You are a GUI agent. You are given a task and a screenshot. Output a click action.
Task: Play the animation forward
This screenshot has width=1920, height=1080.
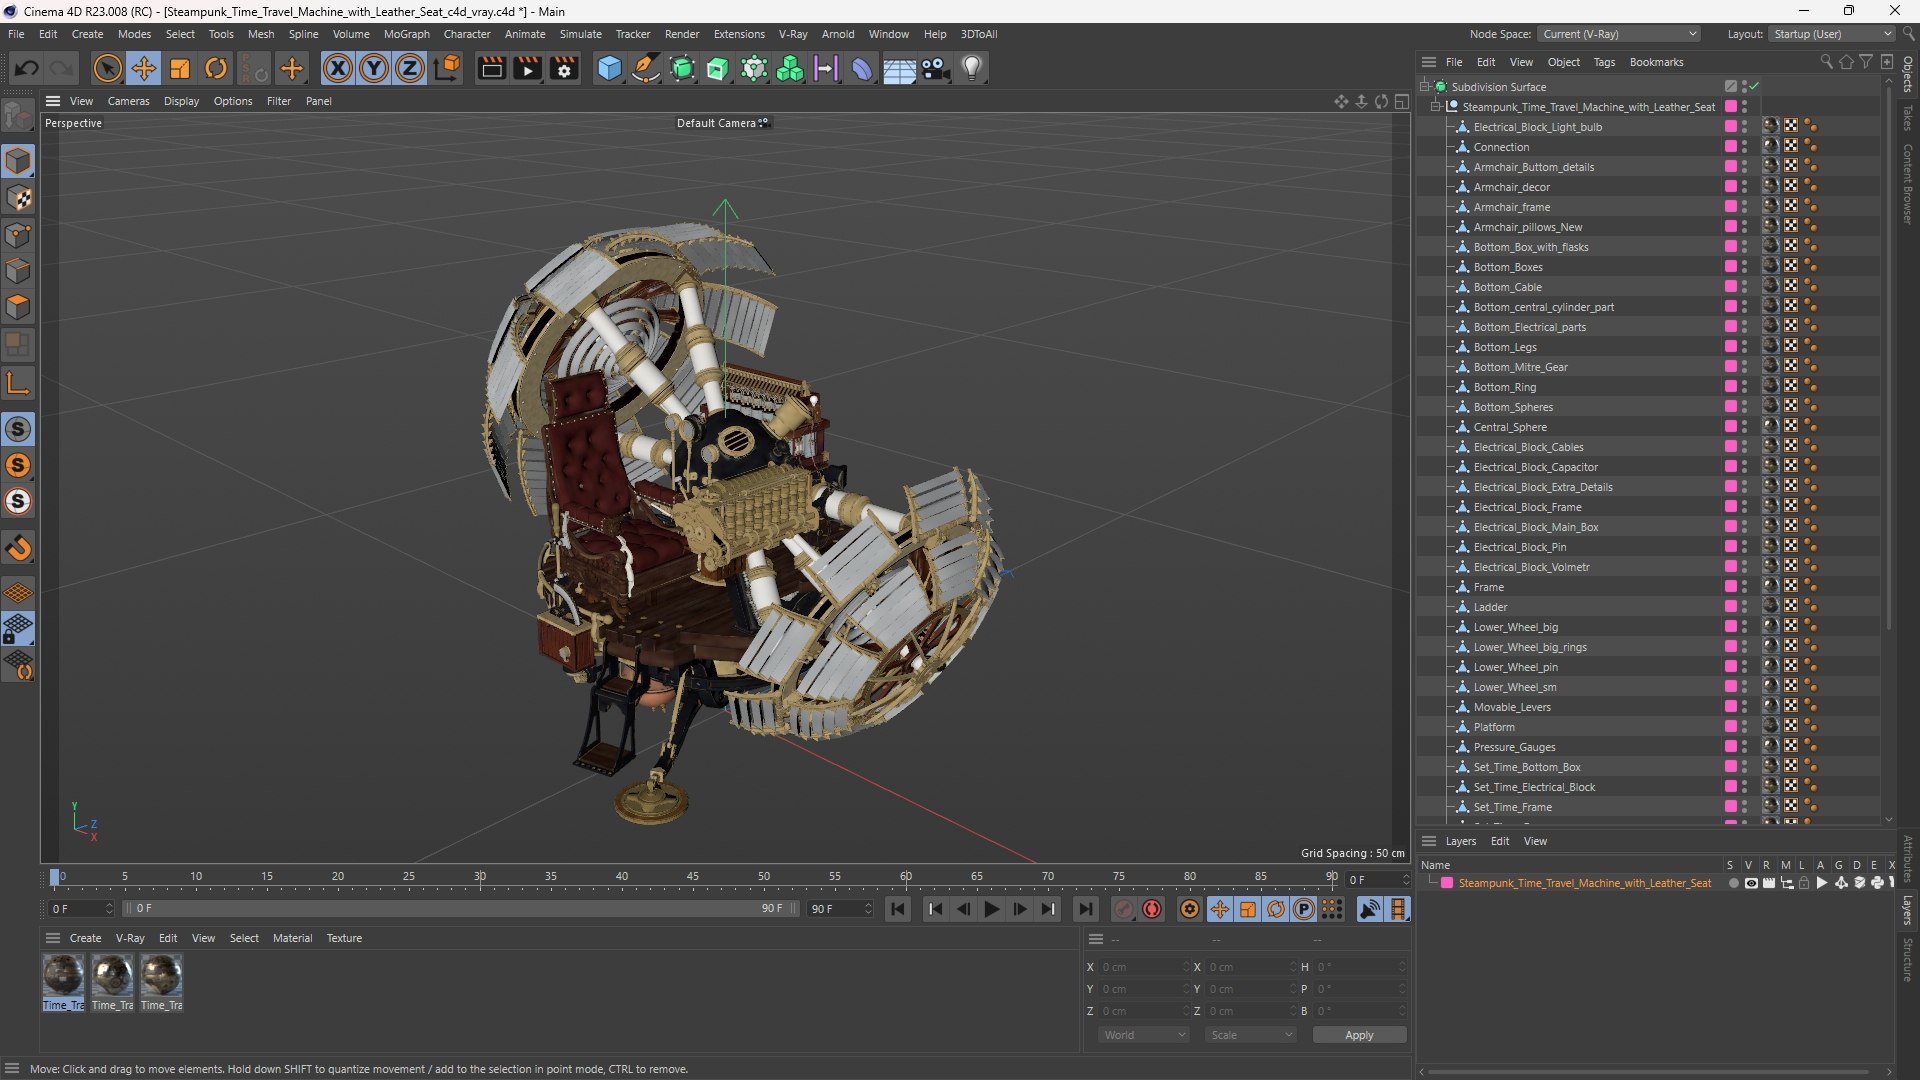991,909
